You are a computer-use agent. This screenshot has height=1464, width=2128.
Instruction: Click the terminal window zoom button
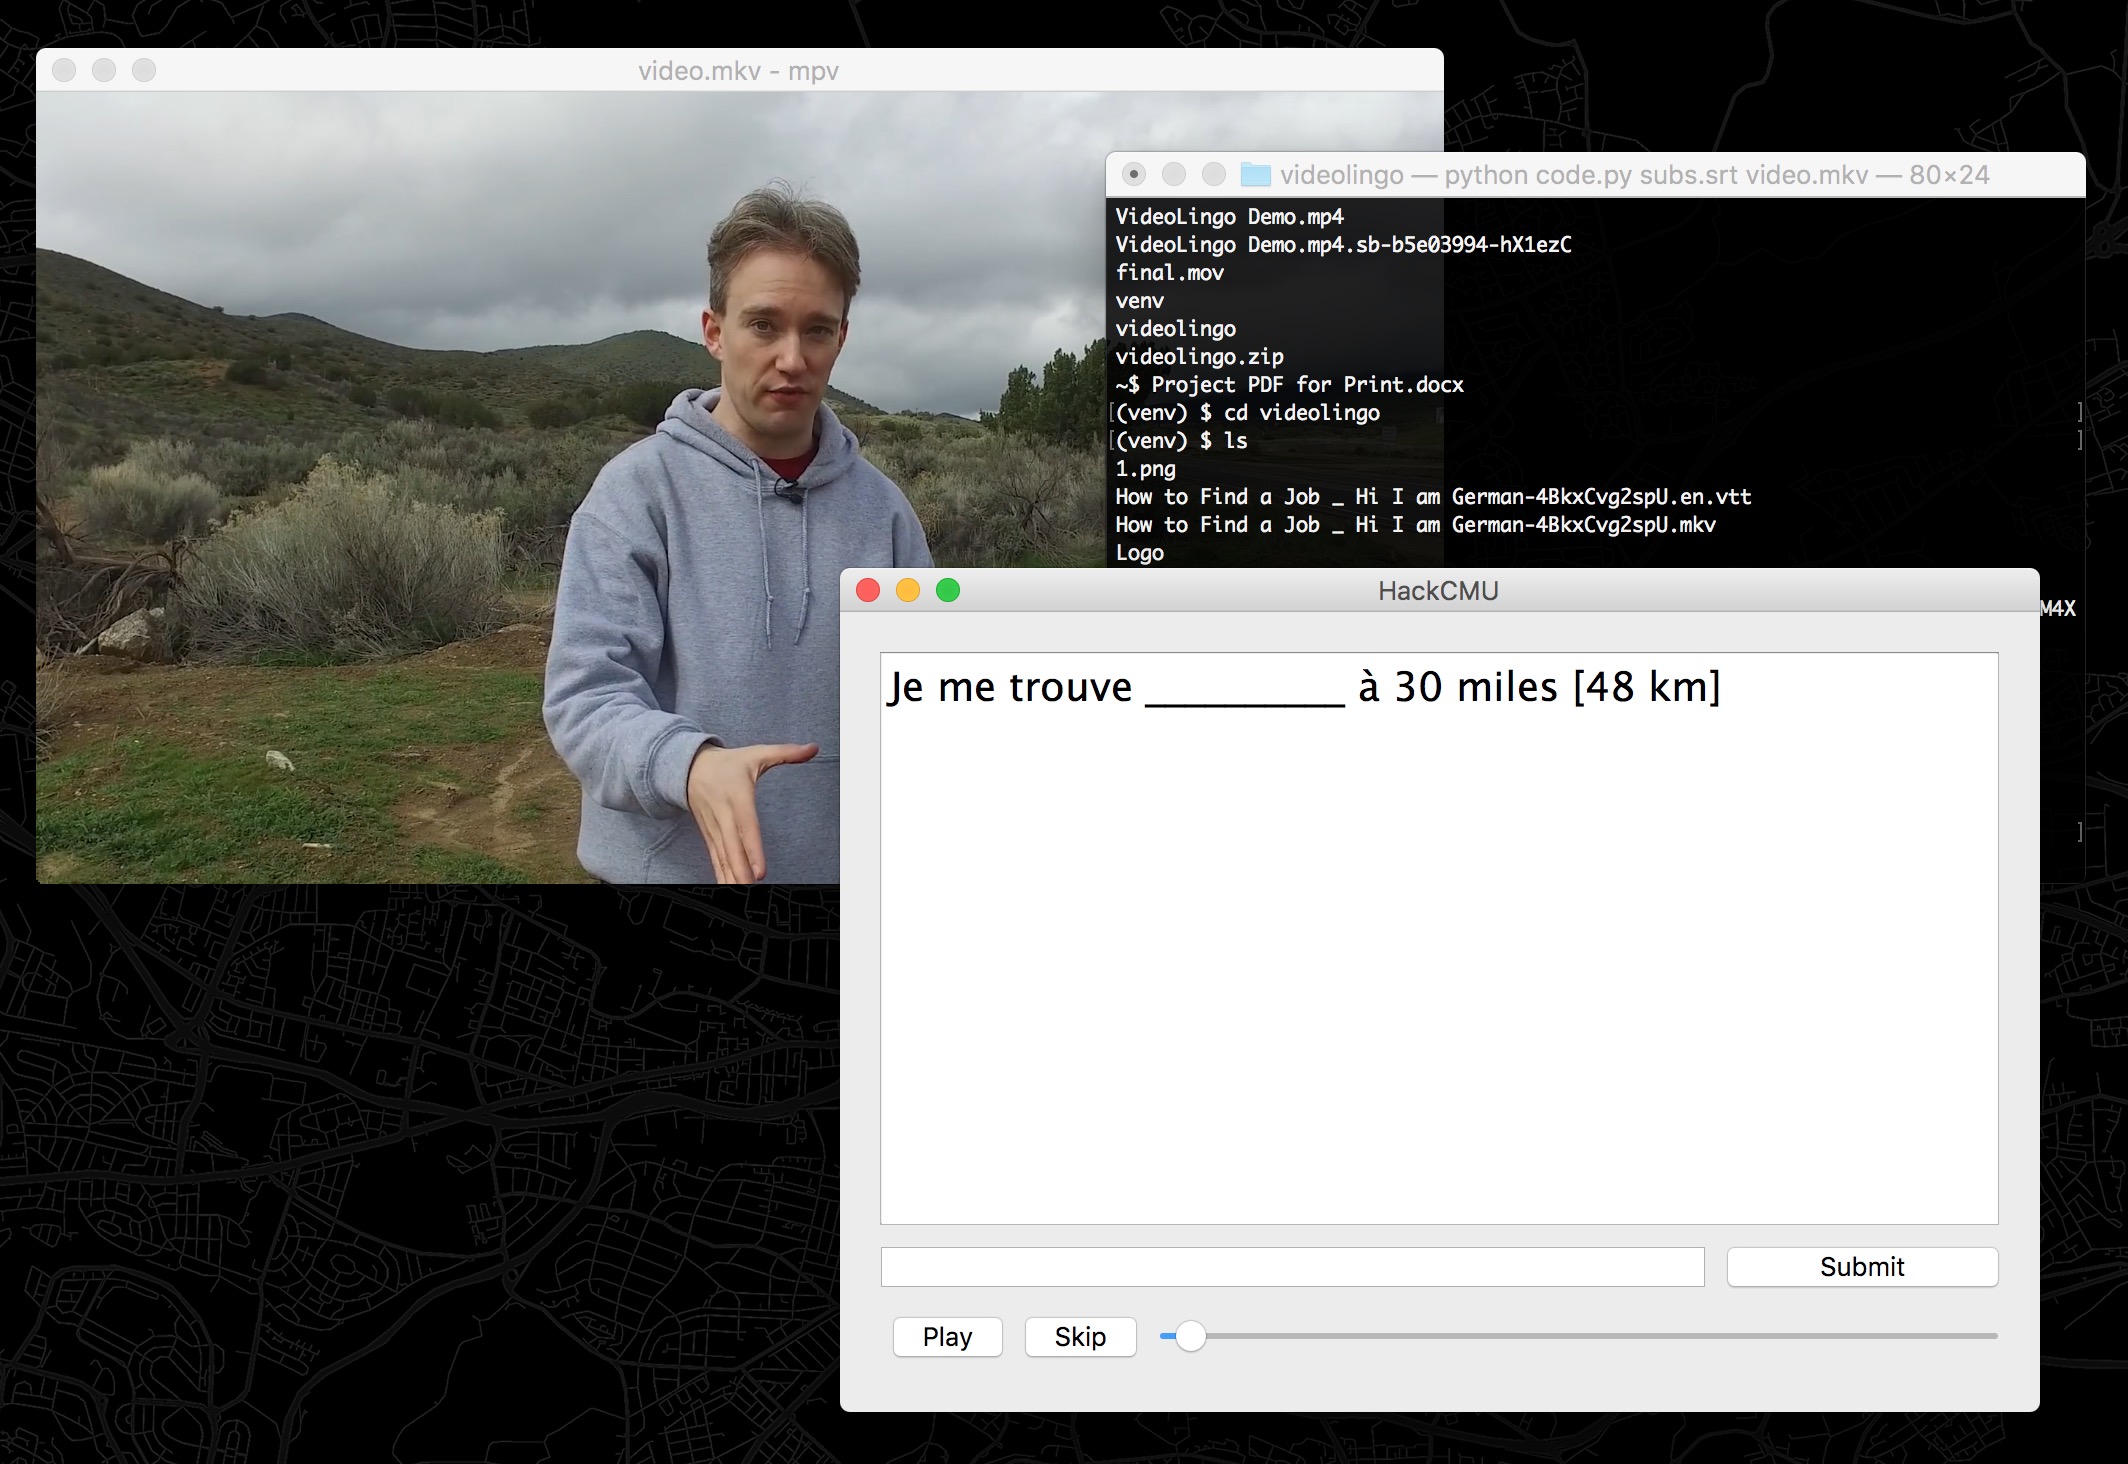coord(1214,175)
